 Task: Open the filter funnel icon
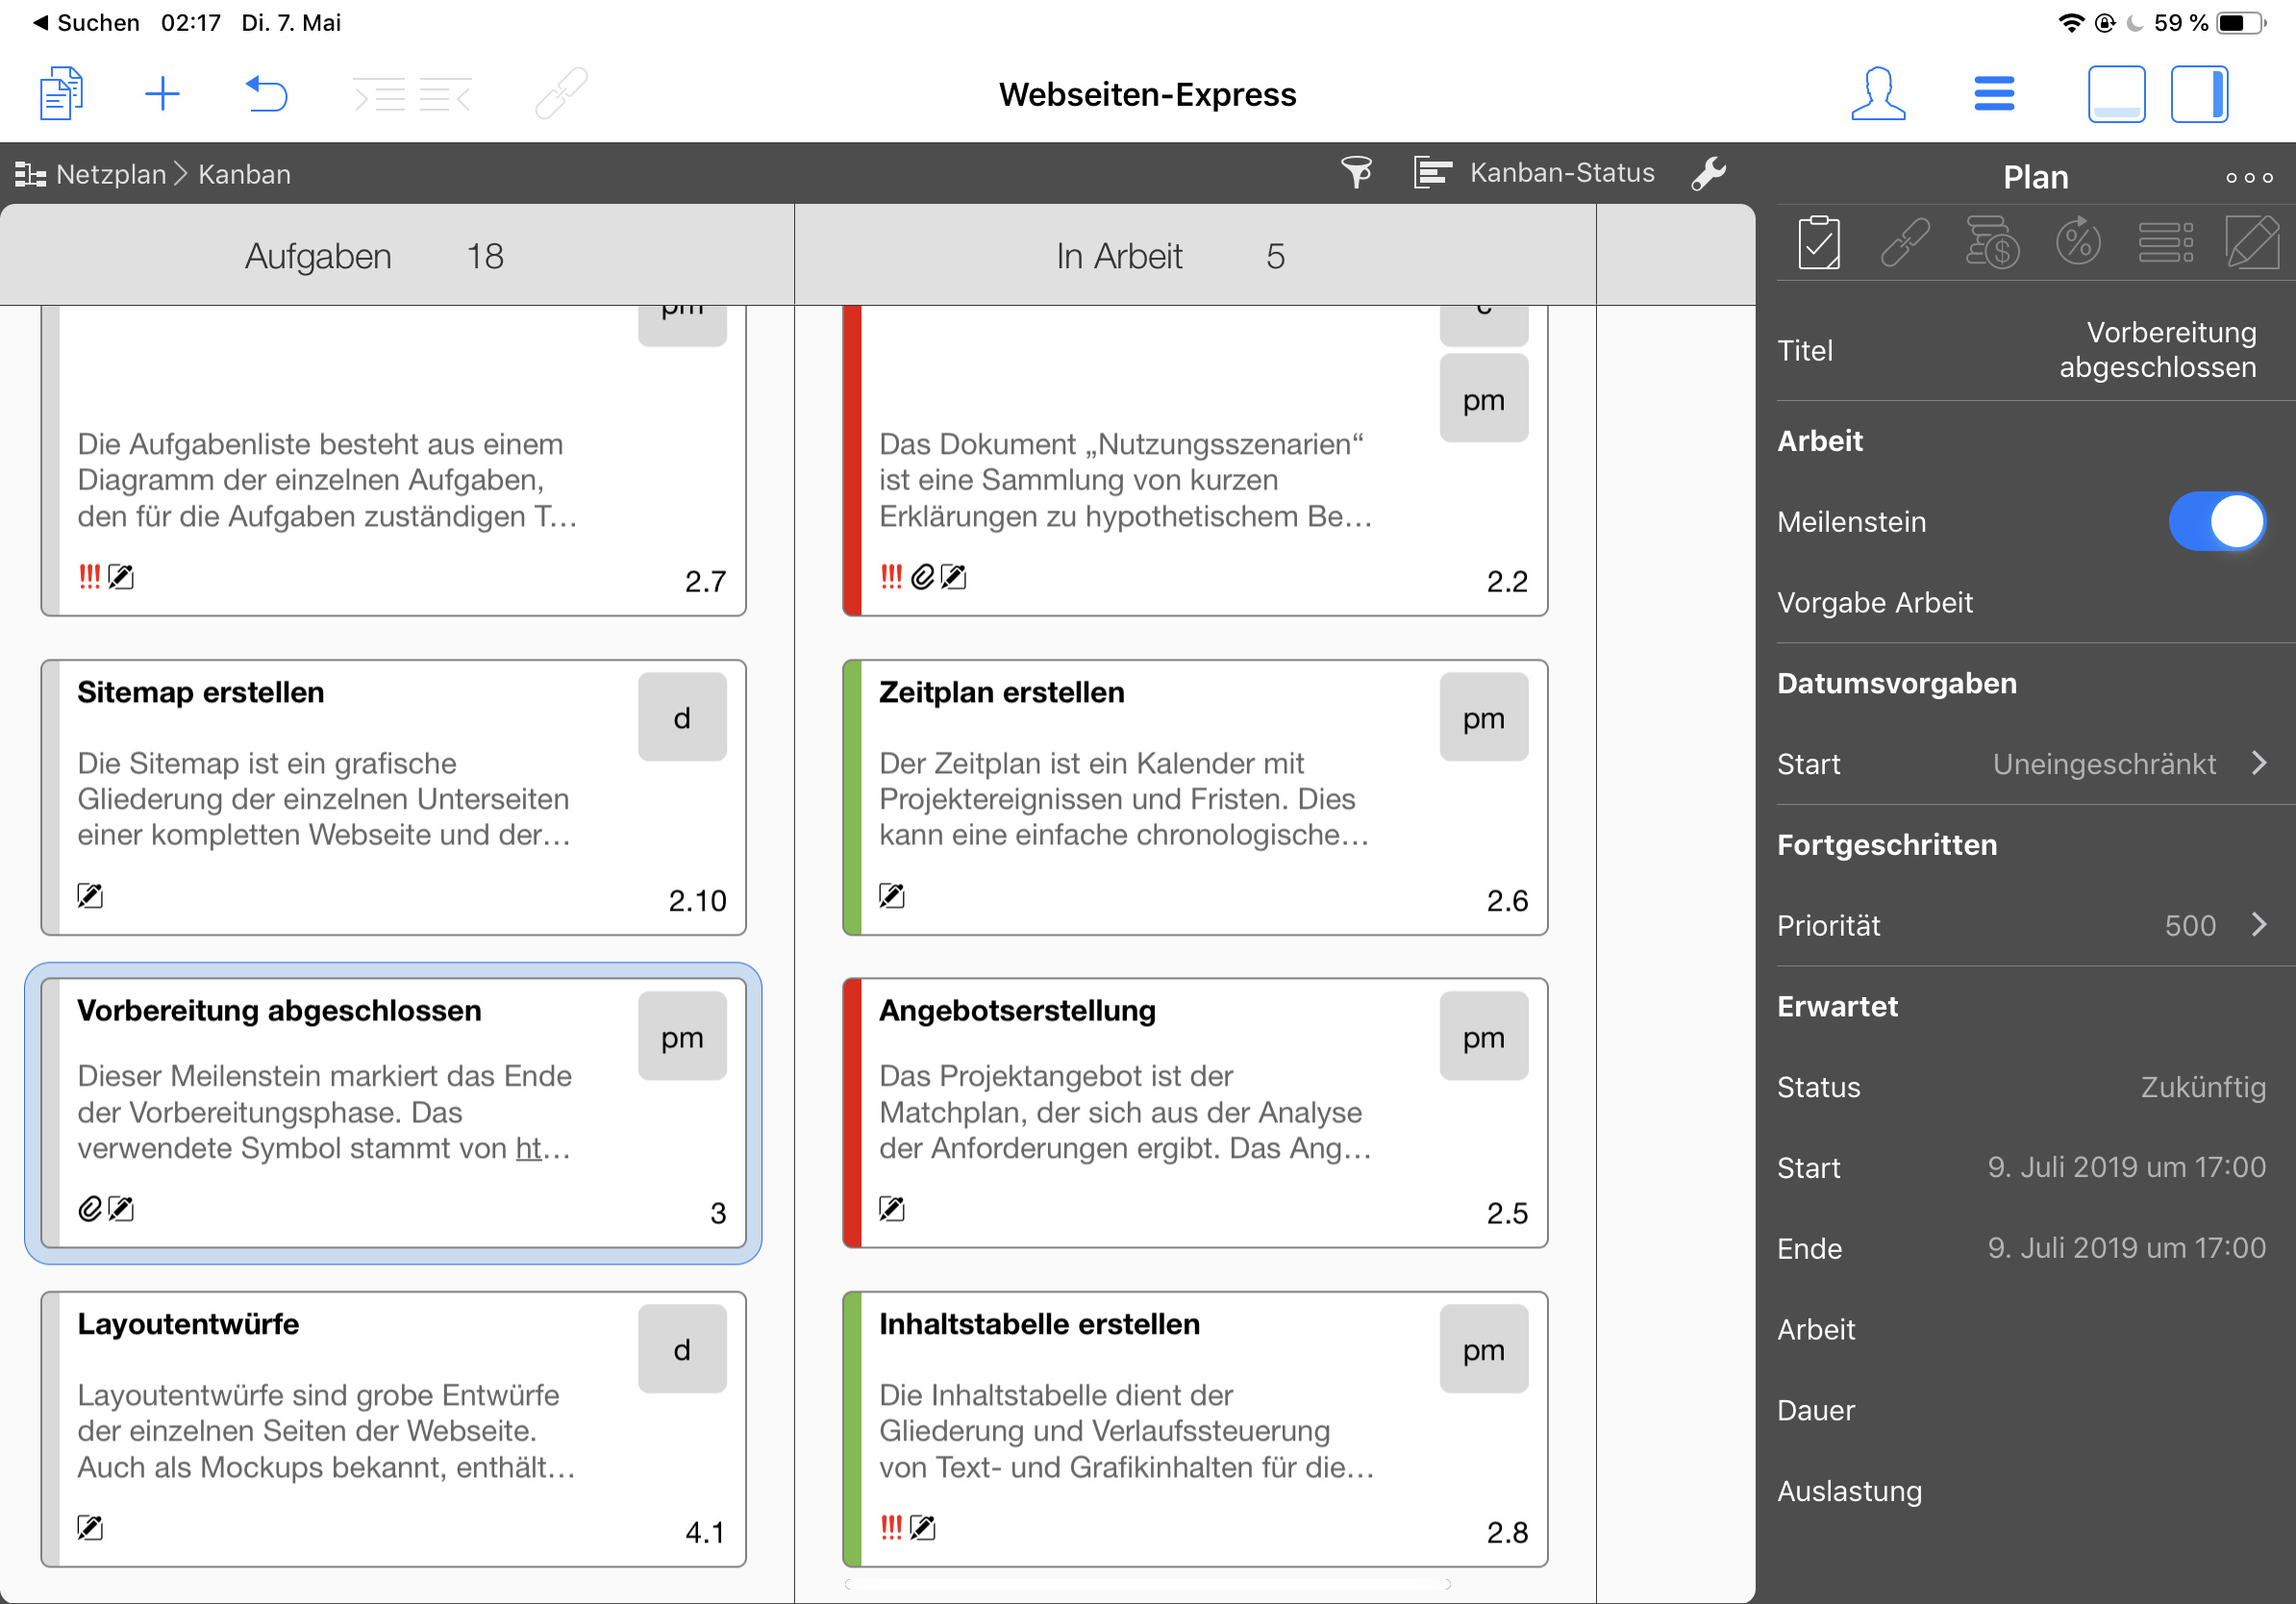click(x=1355, y=173)
